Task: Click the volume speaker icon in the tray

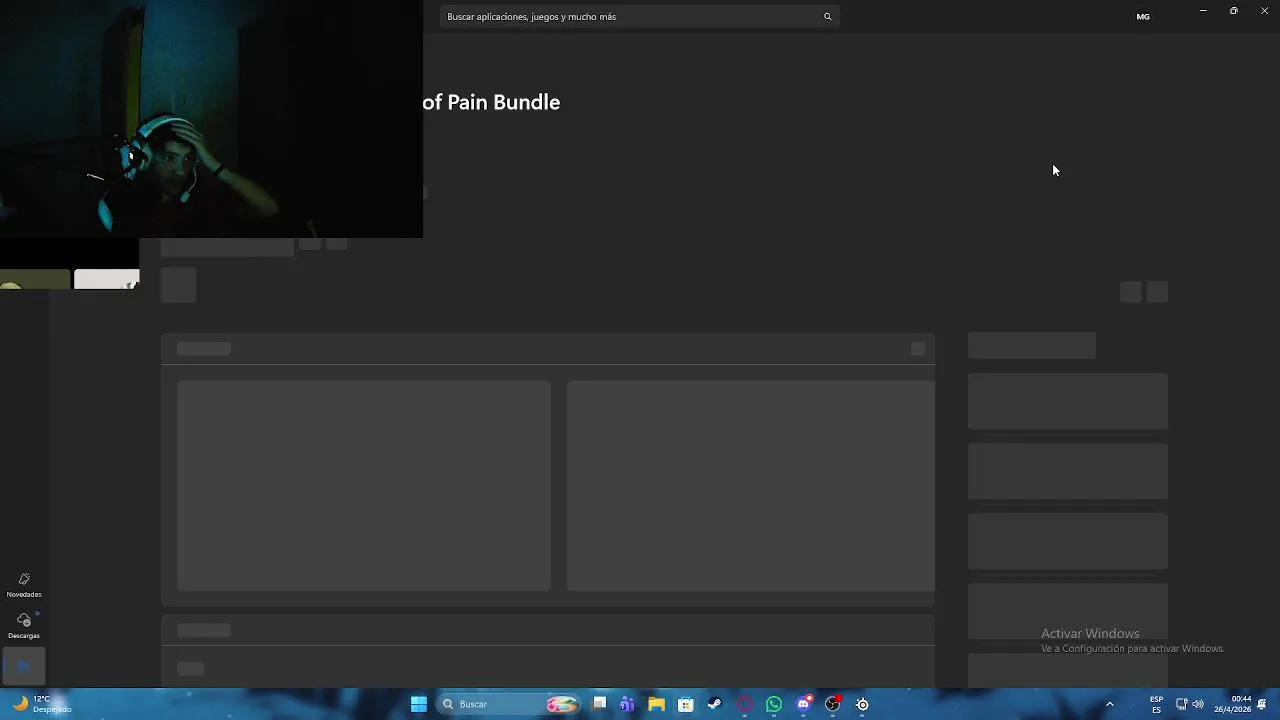Action: click(1198, 704)
